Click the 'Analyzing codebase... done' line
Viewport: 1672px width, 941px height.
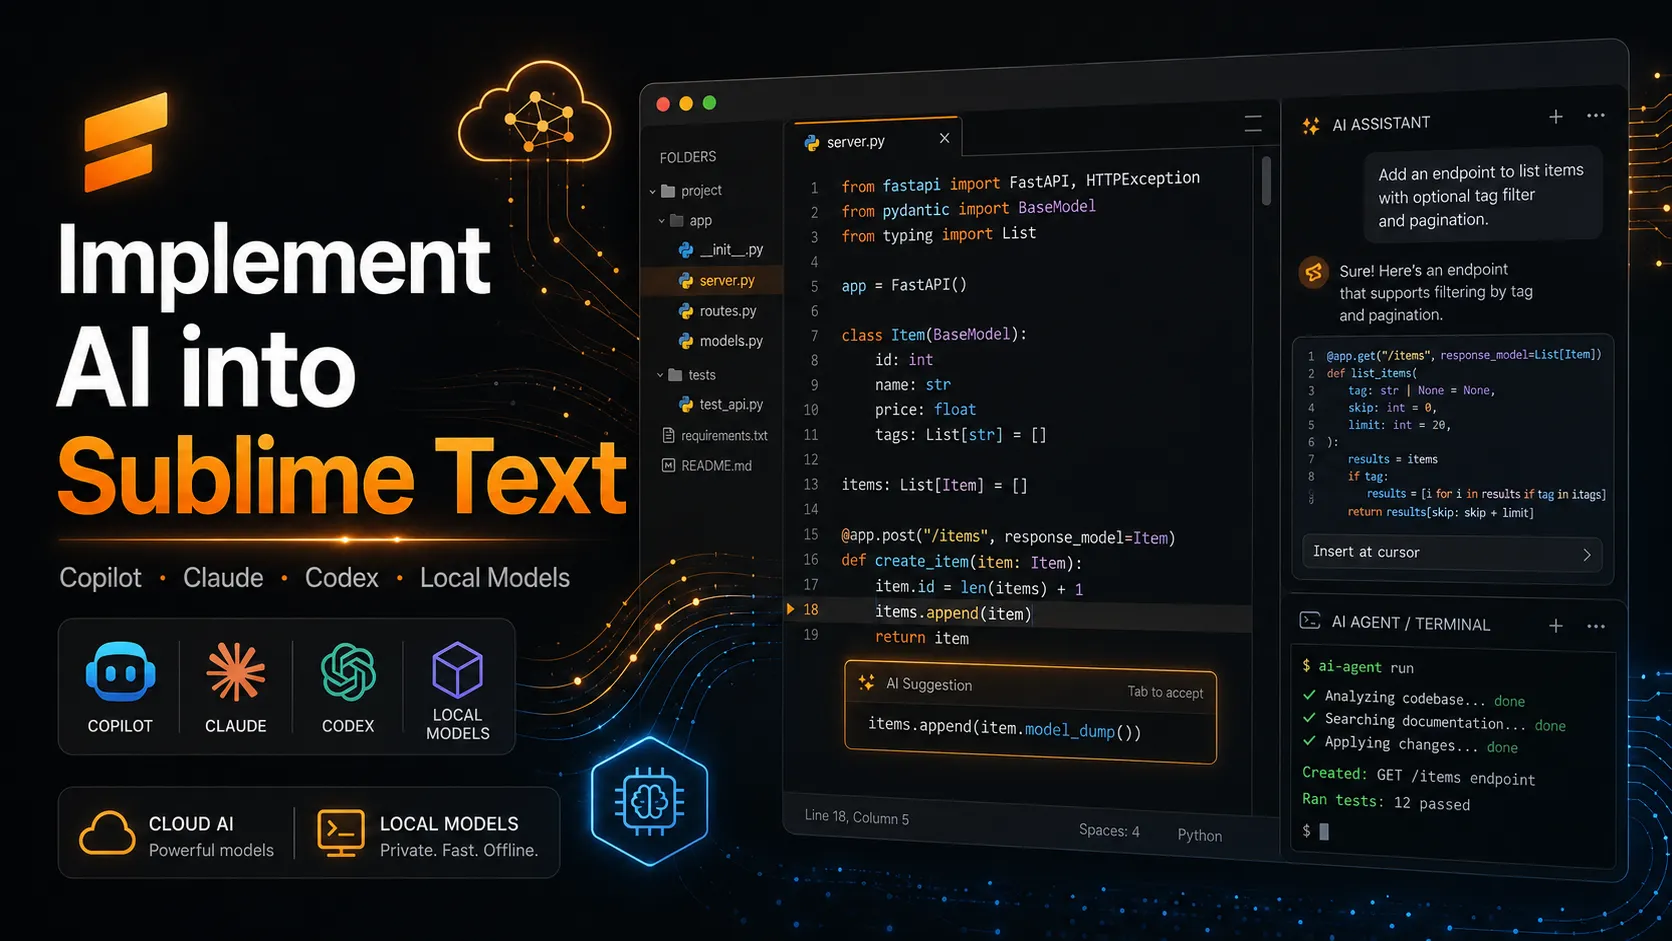tap(1414, 698)
